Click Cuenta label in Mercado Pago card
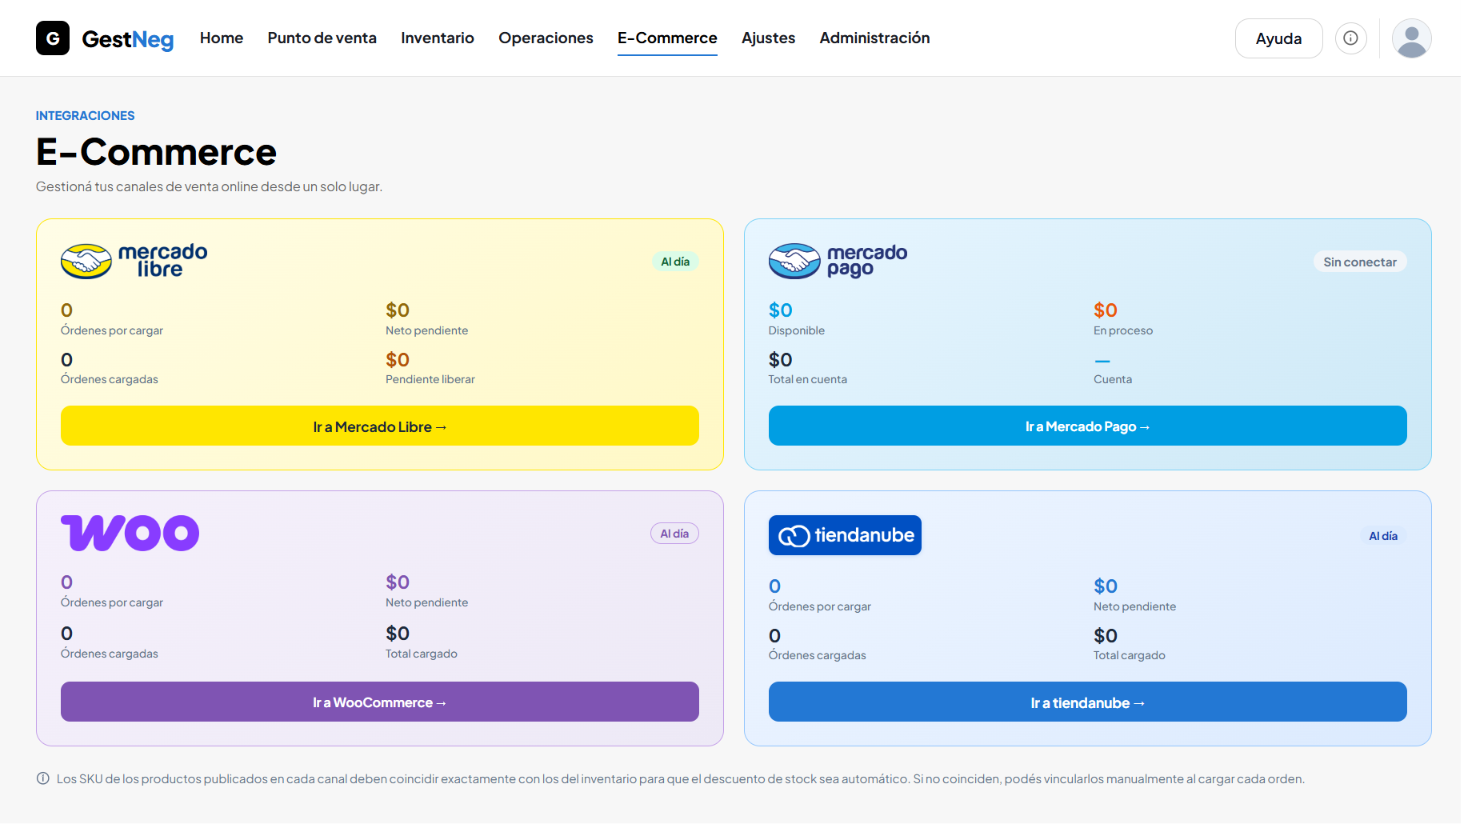This screenshot has height=824, width=1461. tap(1113, 380)
